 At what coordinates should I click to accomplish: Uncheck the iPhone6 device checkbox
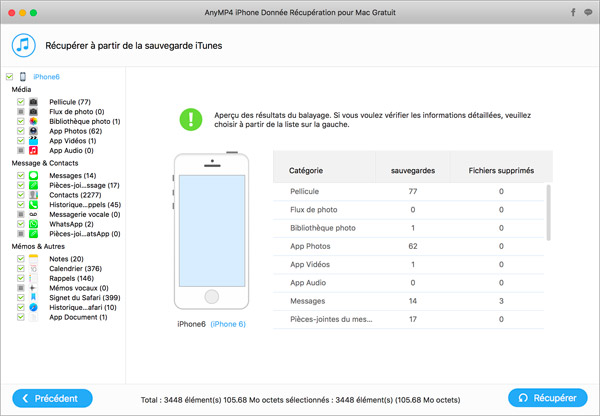click(10, 77)
